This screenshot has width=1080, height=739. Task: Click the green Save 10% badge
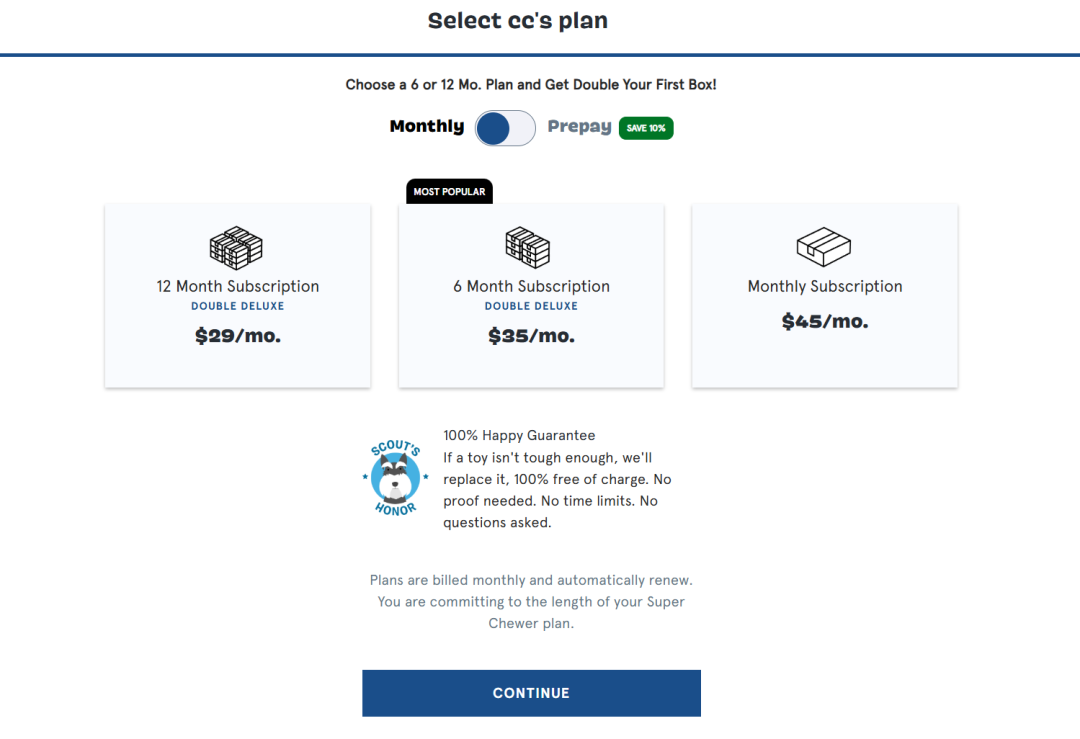click(x=646, y=128)
